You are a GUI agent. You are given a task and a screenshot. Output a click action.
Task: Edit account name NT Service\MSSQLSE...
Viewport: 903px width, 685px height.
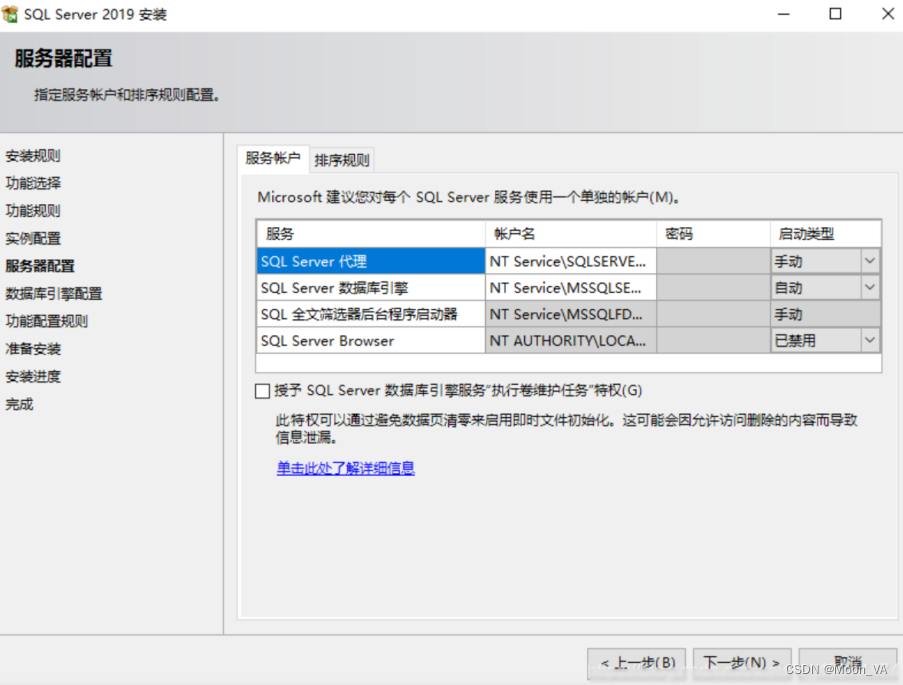pyautogui.click(x=571, y=287)
